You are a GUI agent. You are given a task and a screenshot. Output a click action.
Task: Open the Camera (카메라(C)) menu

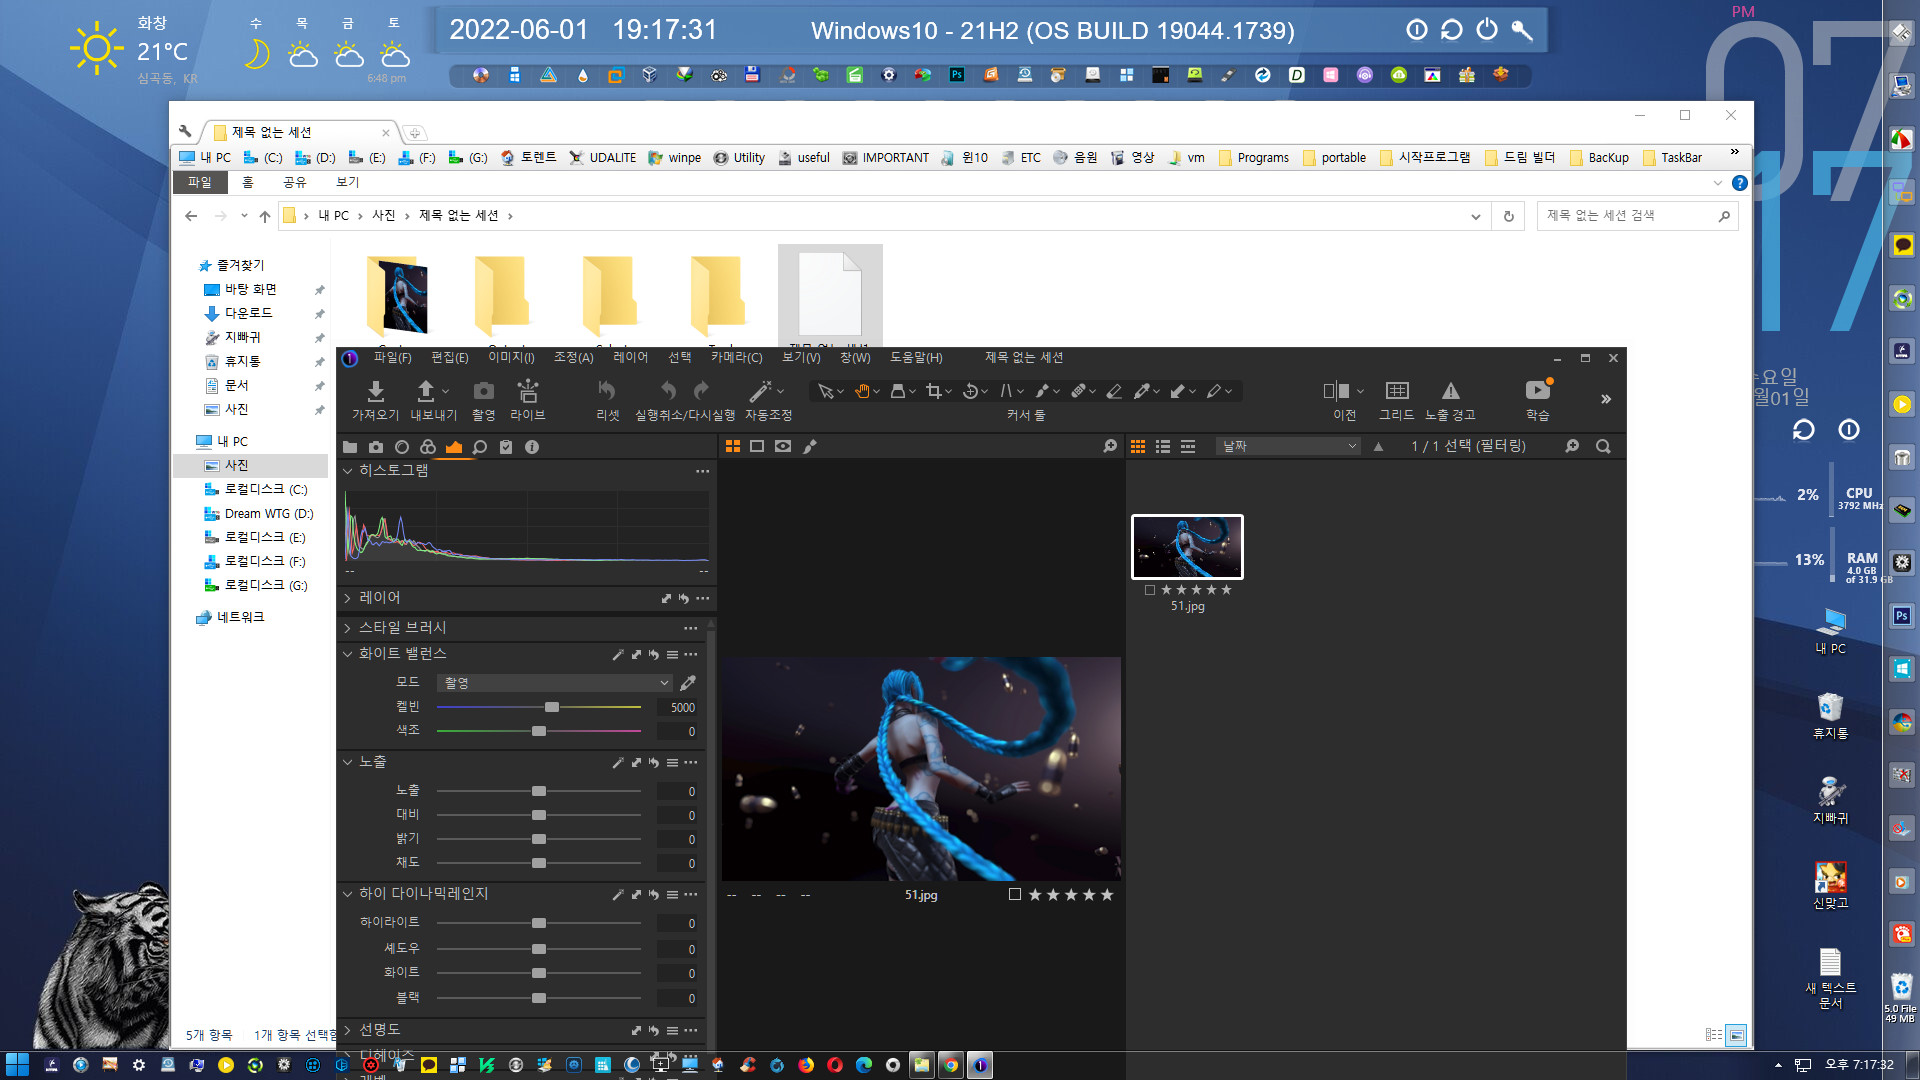pos(736,358)
